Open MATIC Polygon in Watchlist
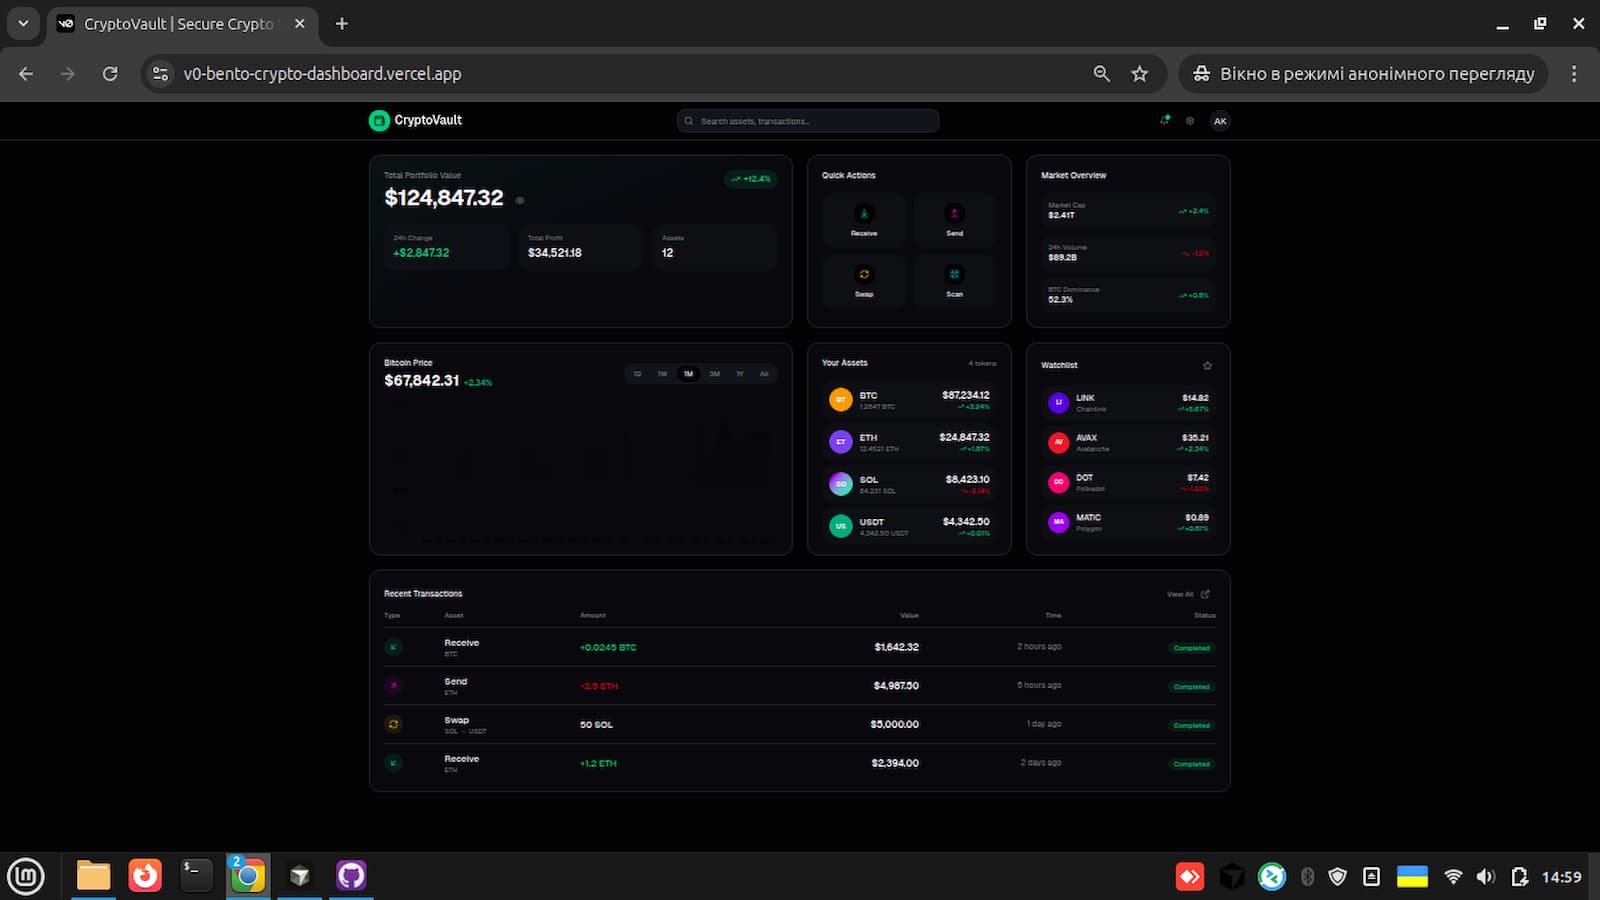Viewport: 1600px width, 900px height. click(x=1128, y=522)
